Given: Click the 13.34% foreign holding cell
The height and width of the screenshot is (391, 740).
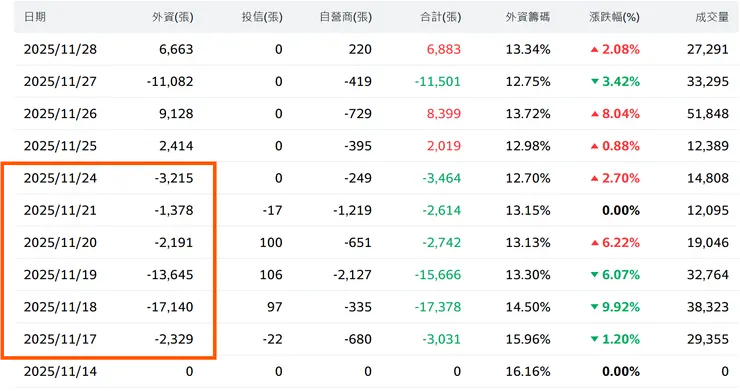Looking at the screenshot, I should [528, 49].
